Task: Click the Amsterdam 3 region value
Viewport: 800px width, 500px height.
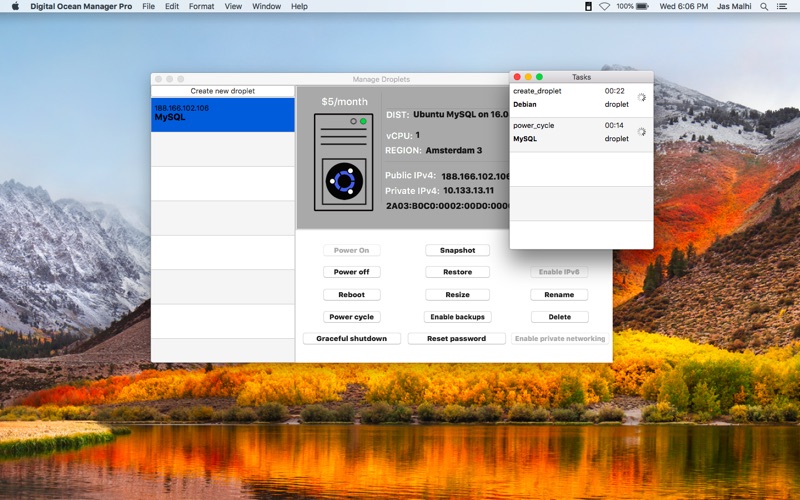Action: [454, 150]
